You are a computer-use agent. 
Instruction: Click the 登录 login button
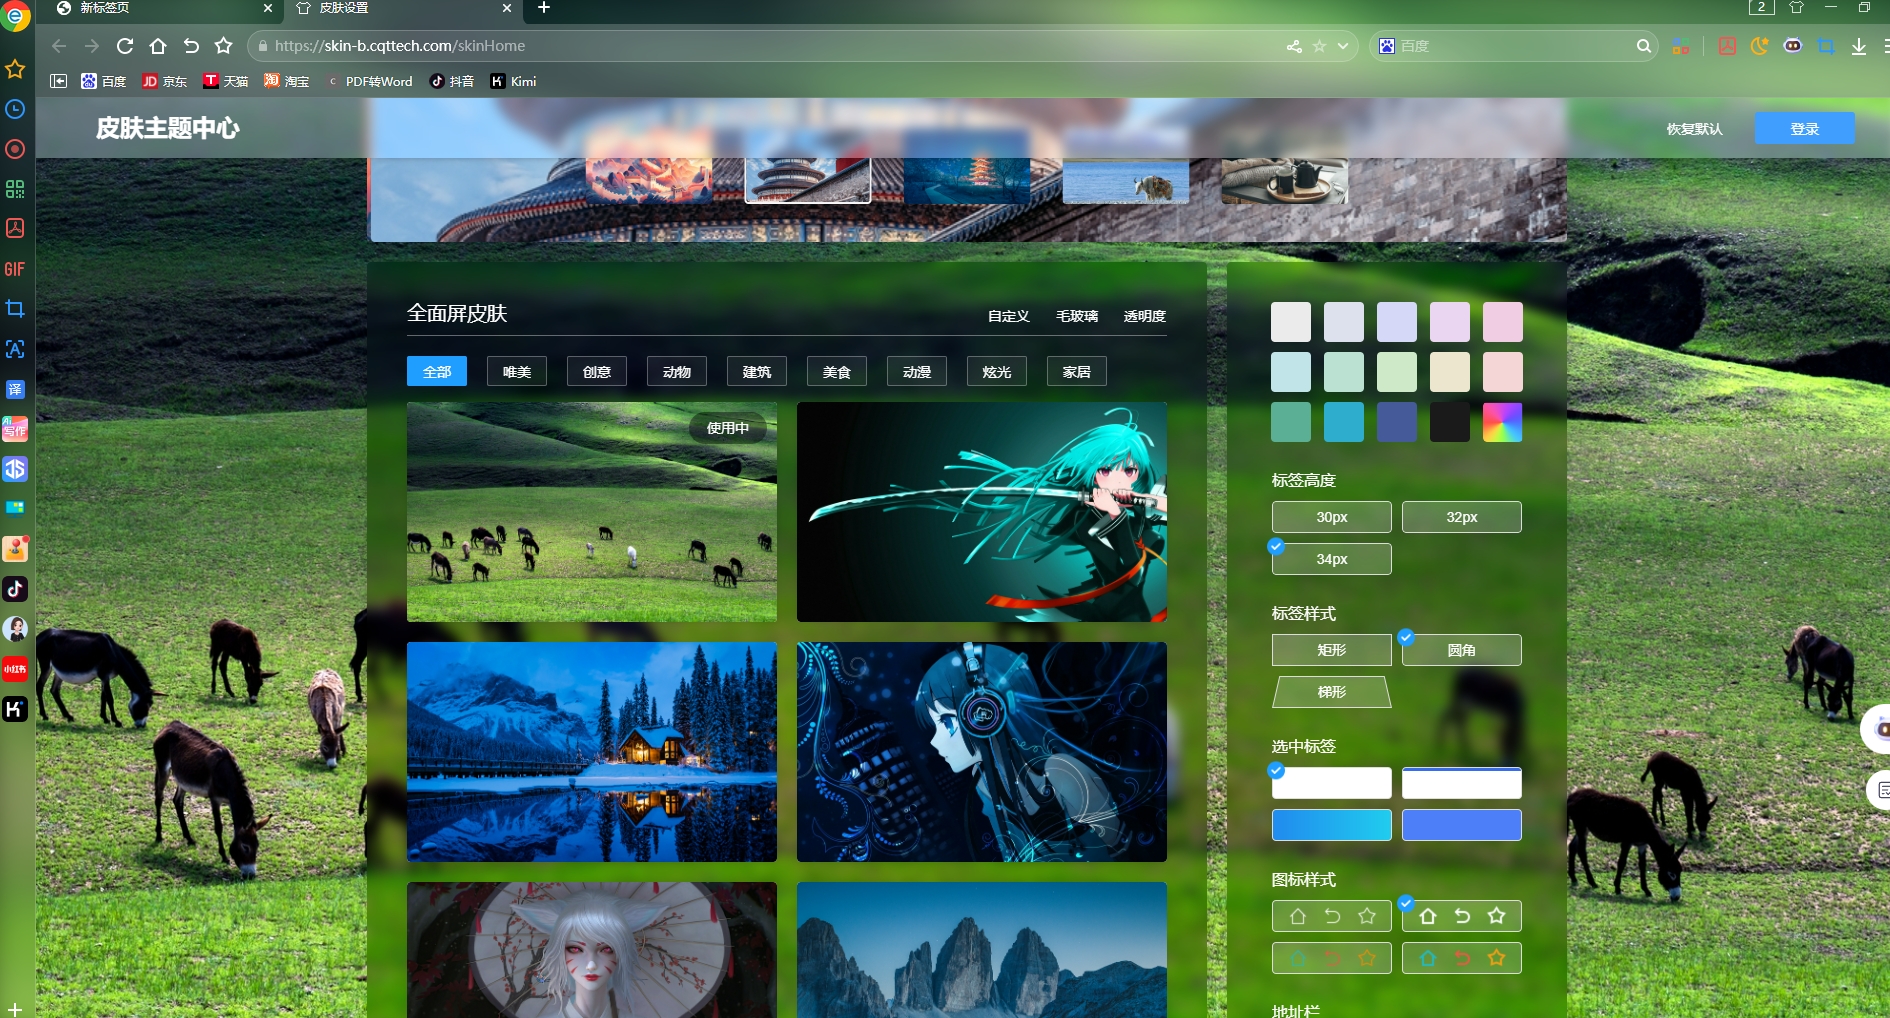(x=1804, y=129)
